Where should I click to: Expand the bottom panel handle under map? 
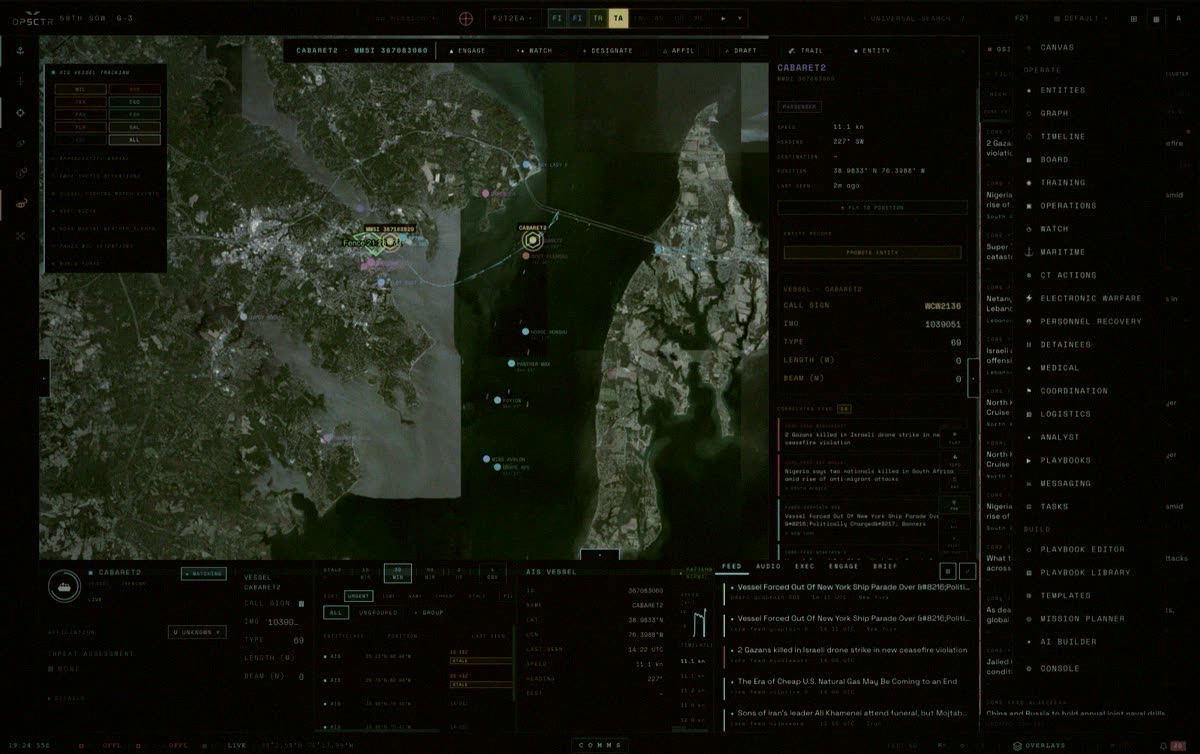600,553
